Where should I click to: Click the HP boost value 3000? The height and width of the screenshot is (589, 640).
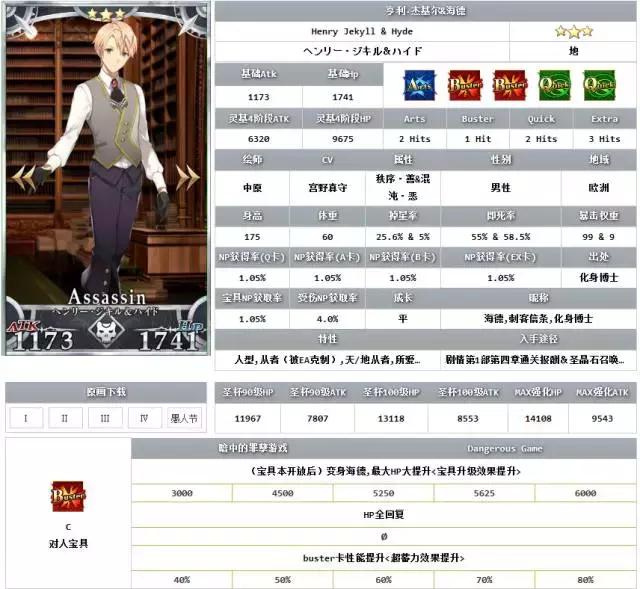pos(182,493)
